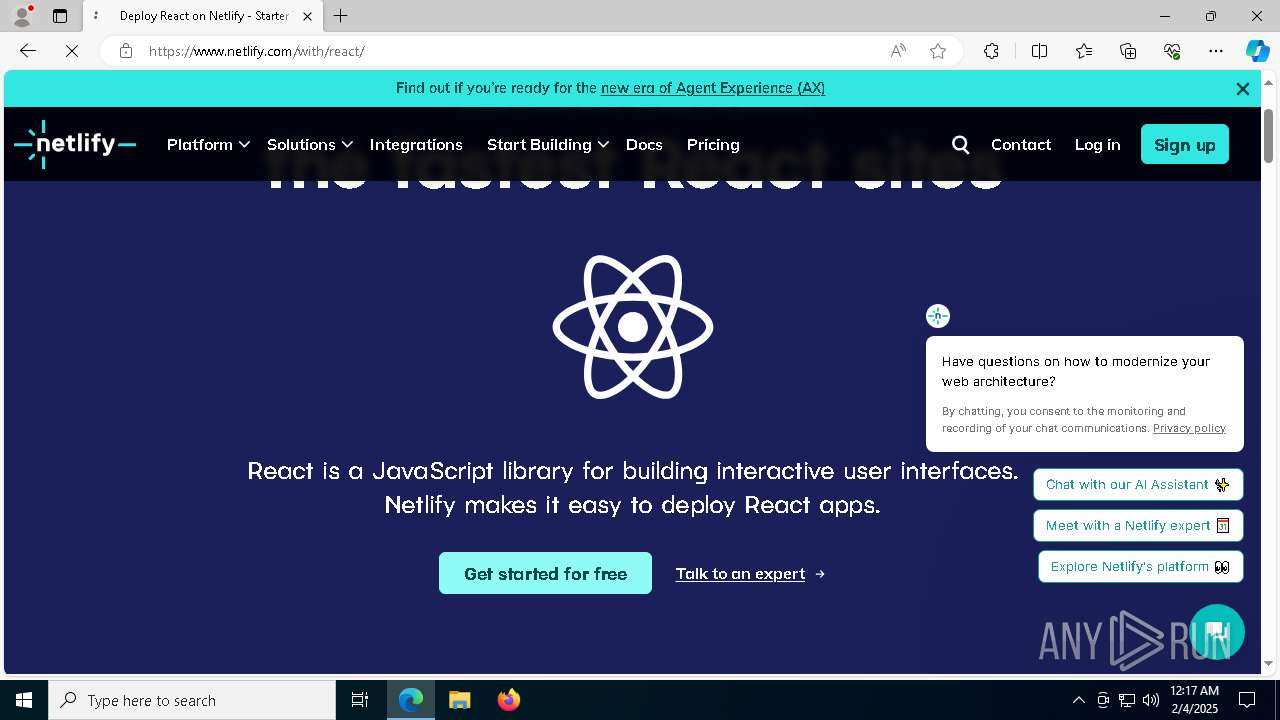The height and width of the screenshot is (720, 1280).
Task: Click the Sign up button
Action: click(1185, 145)
